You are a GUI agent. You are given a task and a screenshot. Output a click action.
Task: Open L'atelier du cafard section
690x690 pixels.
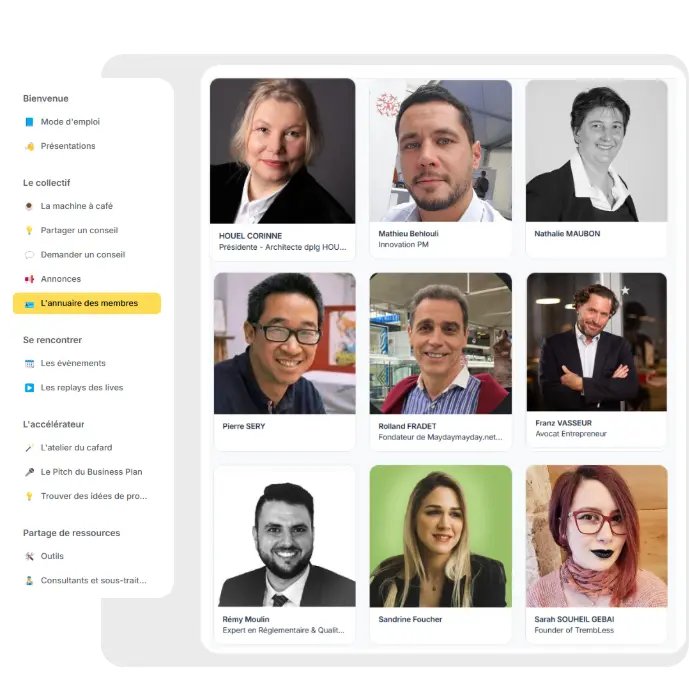(76, 448)
